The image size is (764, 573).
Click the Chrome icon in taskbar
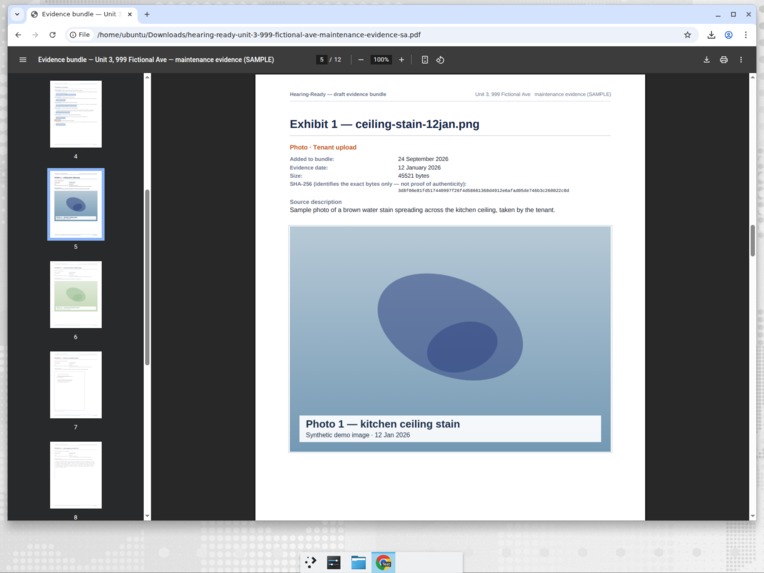point(383,562)
